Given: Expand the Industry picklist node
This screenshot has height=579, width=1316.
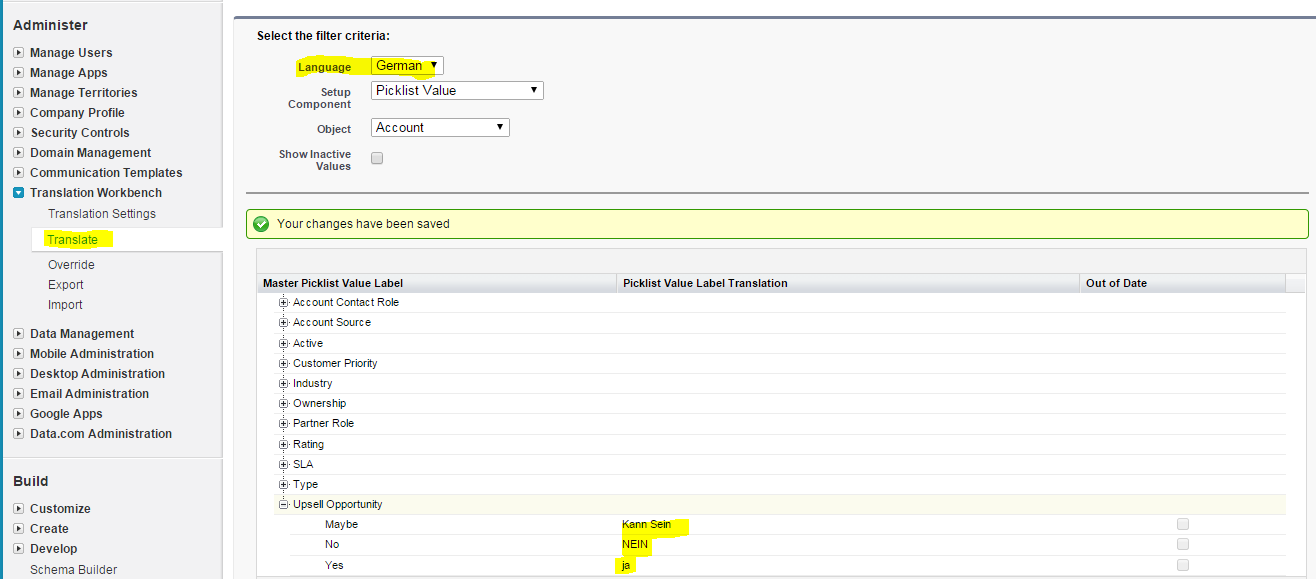Looking at the screenshot, I should pyautogui.click(x=284, y=384).
